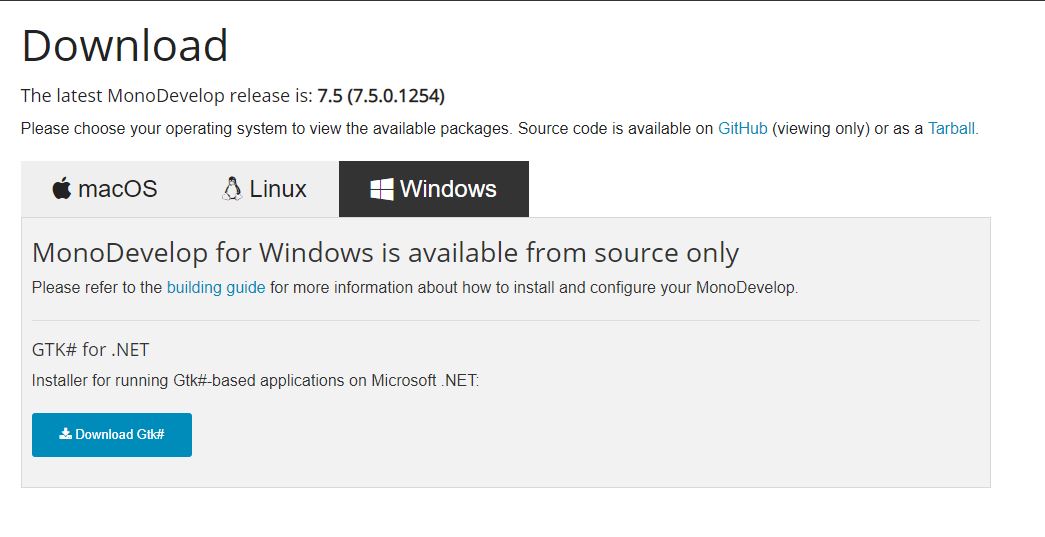1045x537 pixels.
Task: Click the 7.5 (7.5.0.1254) version number
Action: click(381, 97)
